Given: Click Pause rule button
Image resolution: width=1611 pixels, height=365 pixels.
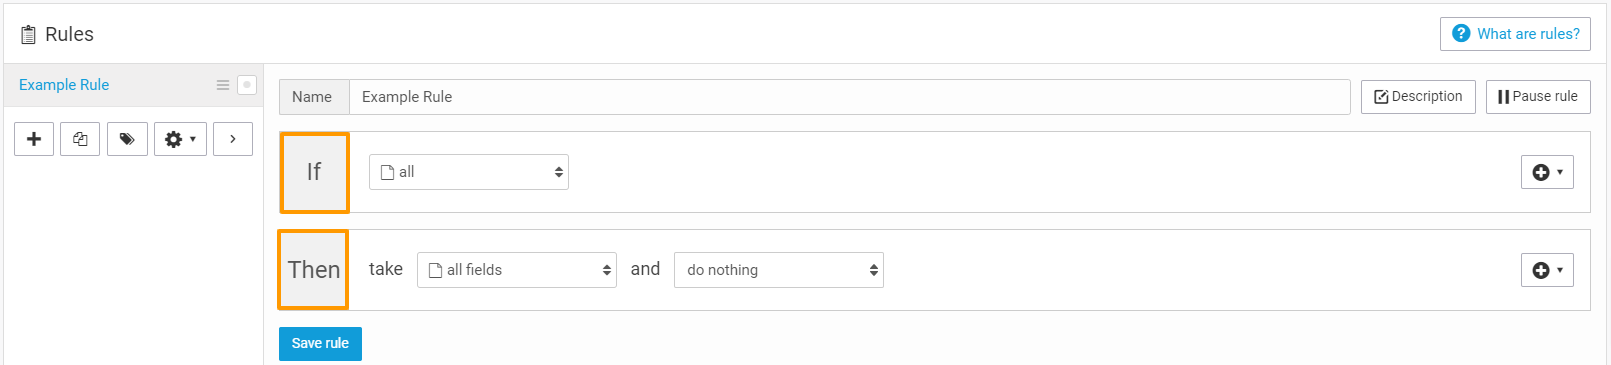Looking at the screenshot, I should [x=1538, y=97].
